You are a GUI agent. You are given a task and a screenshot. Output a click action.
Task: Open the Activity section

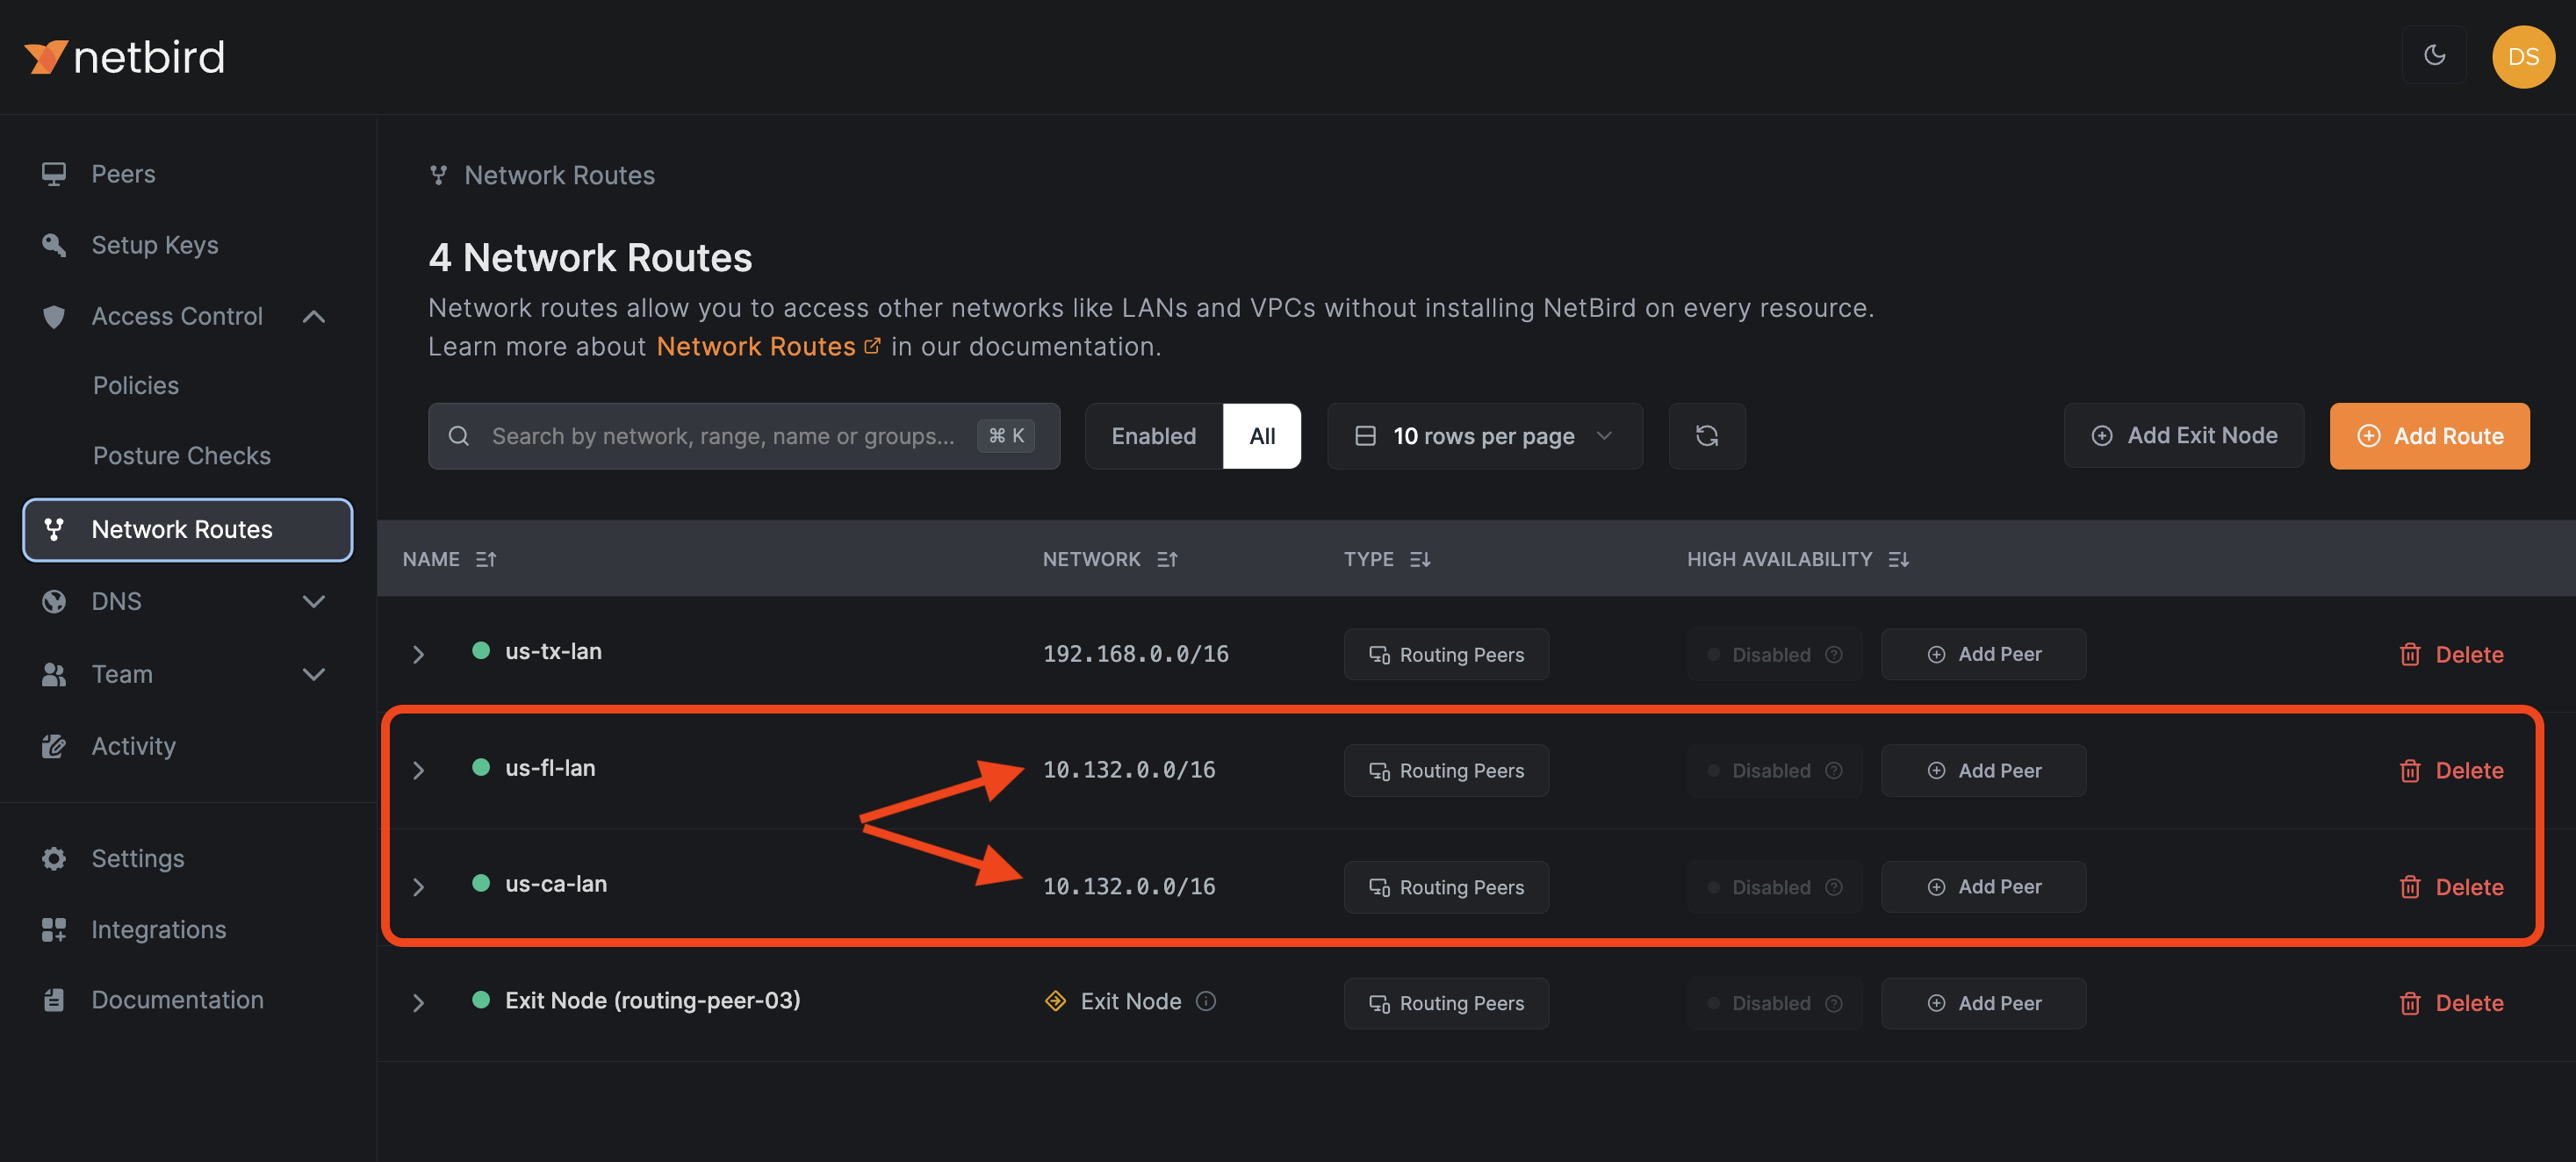click(133, 745)
